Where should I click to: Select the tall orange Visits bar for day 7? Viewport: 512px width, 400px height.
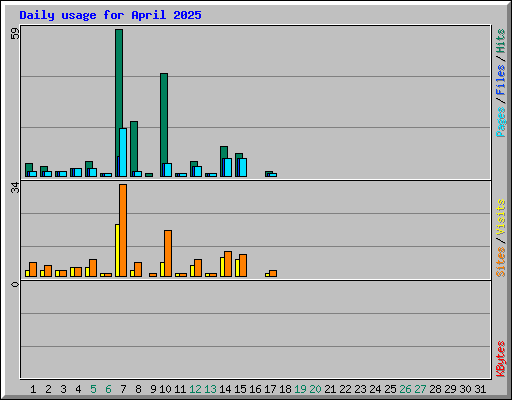pyautogui.click(x=123, y=230)
